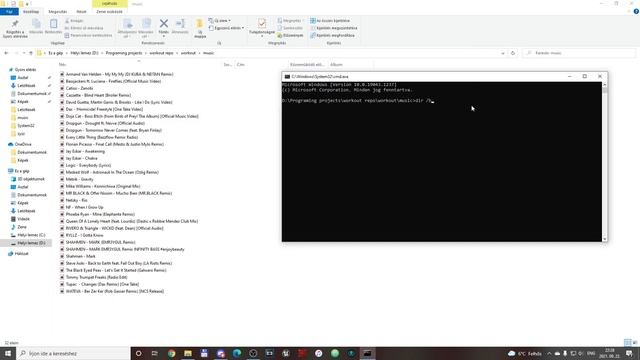Click 'Programing projects' in the address breadcrumb
Viewport: 640px width, 360px height.
[124, 53]
